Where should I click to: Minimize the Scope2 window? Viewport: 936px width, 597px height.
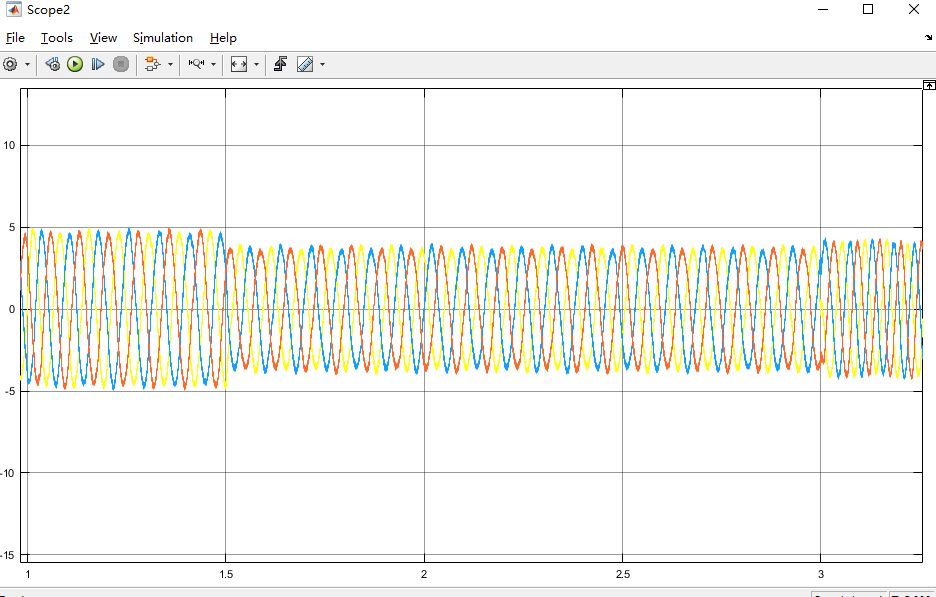pos(823,10)
